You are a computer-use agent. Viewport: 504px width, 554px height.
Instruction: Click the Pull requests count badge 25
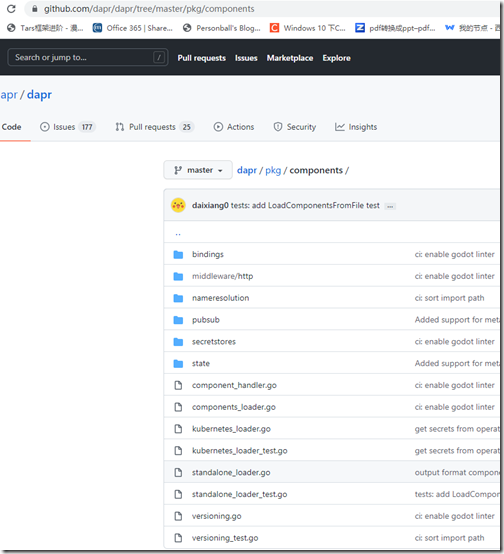[186, 127]
